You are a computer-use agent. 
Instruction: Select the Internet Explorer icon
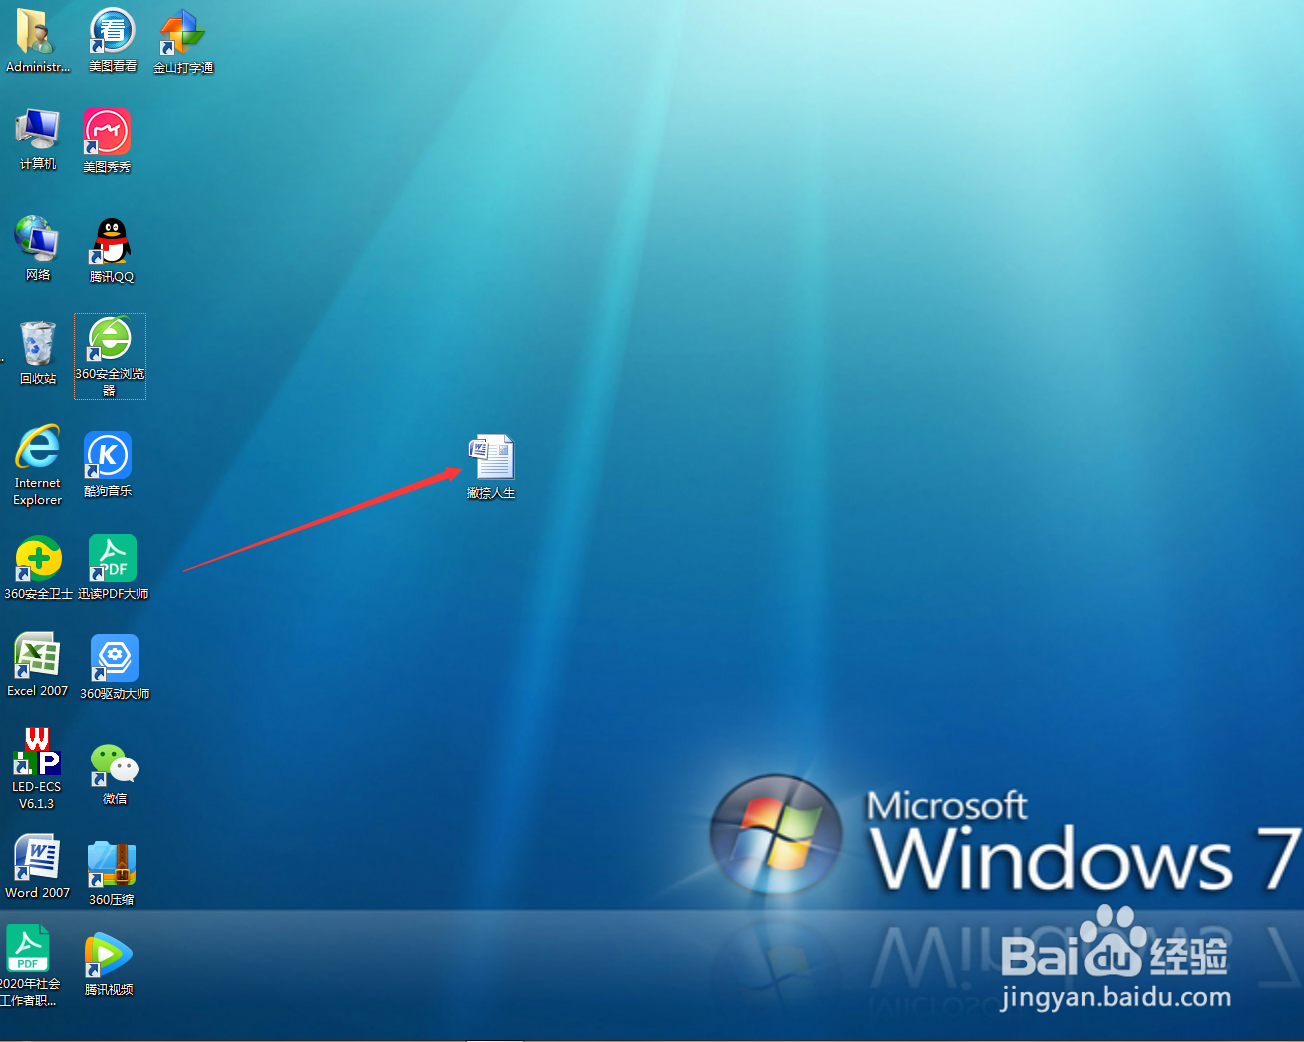(x=38, y=447)
